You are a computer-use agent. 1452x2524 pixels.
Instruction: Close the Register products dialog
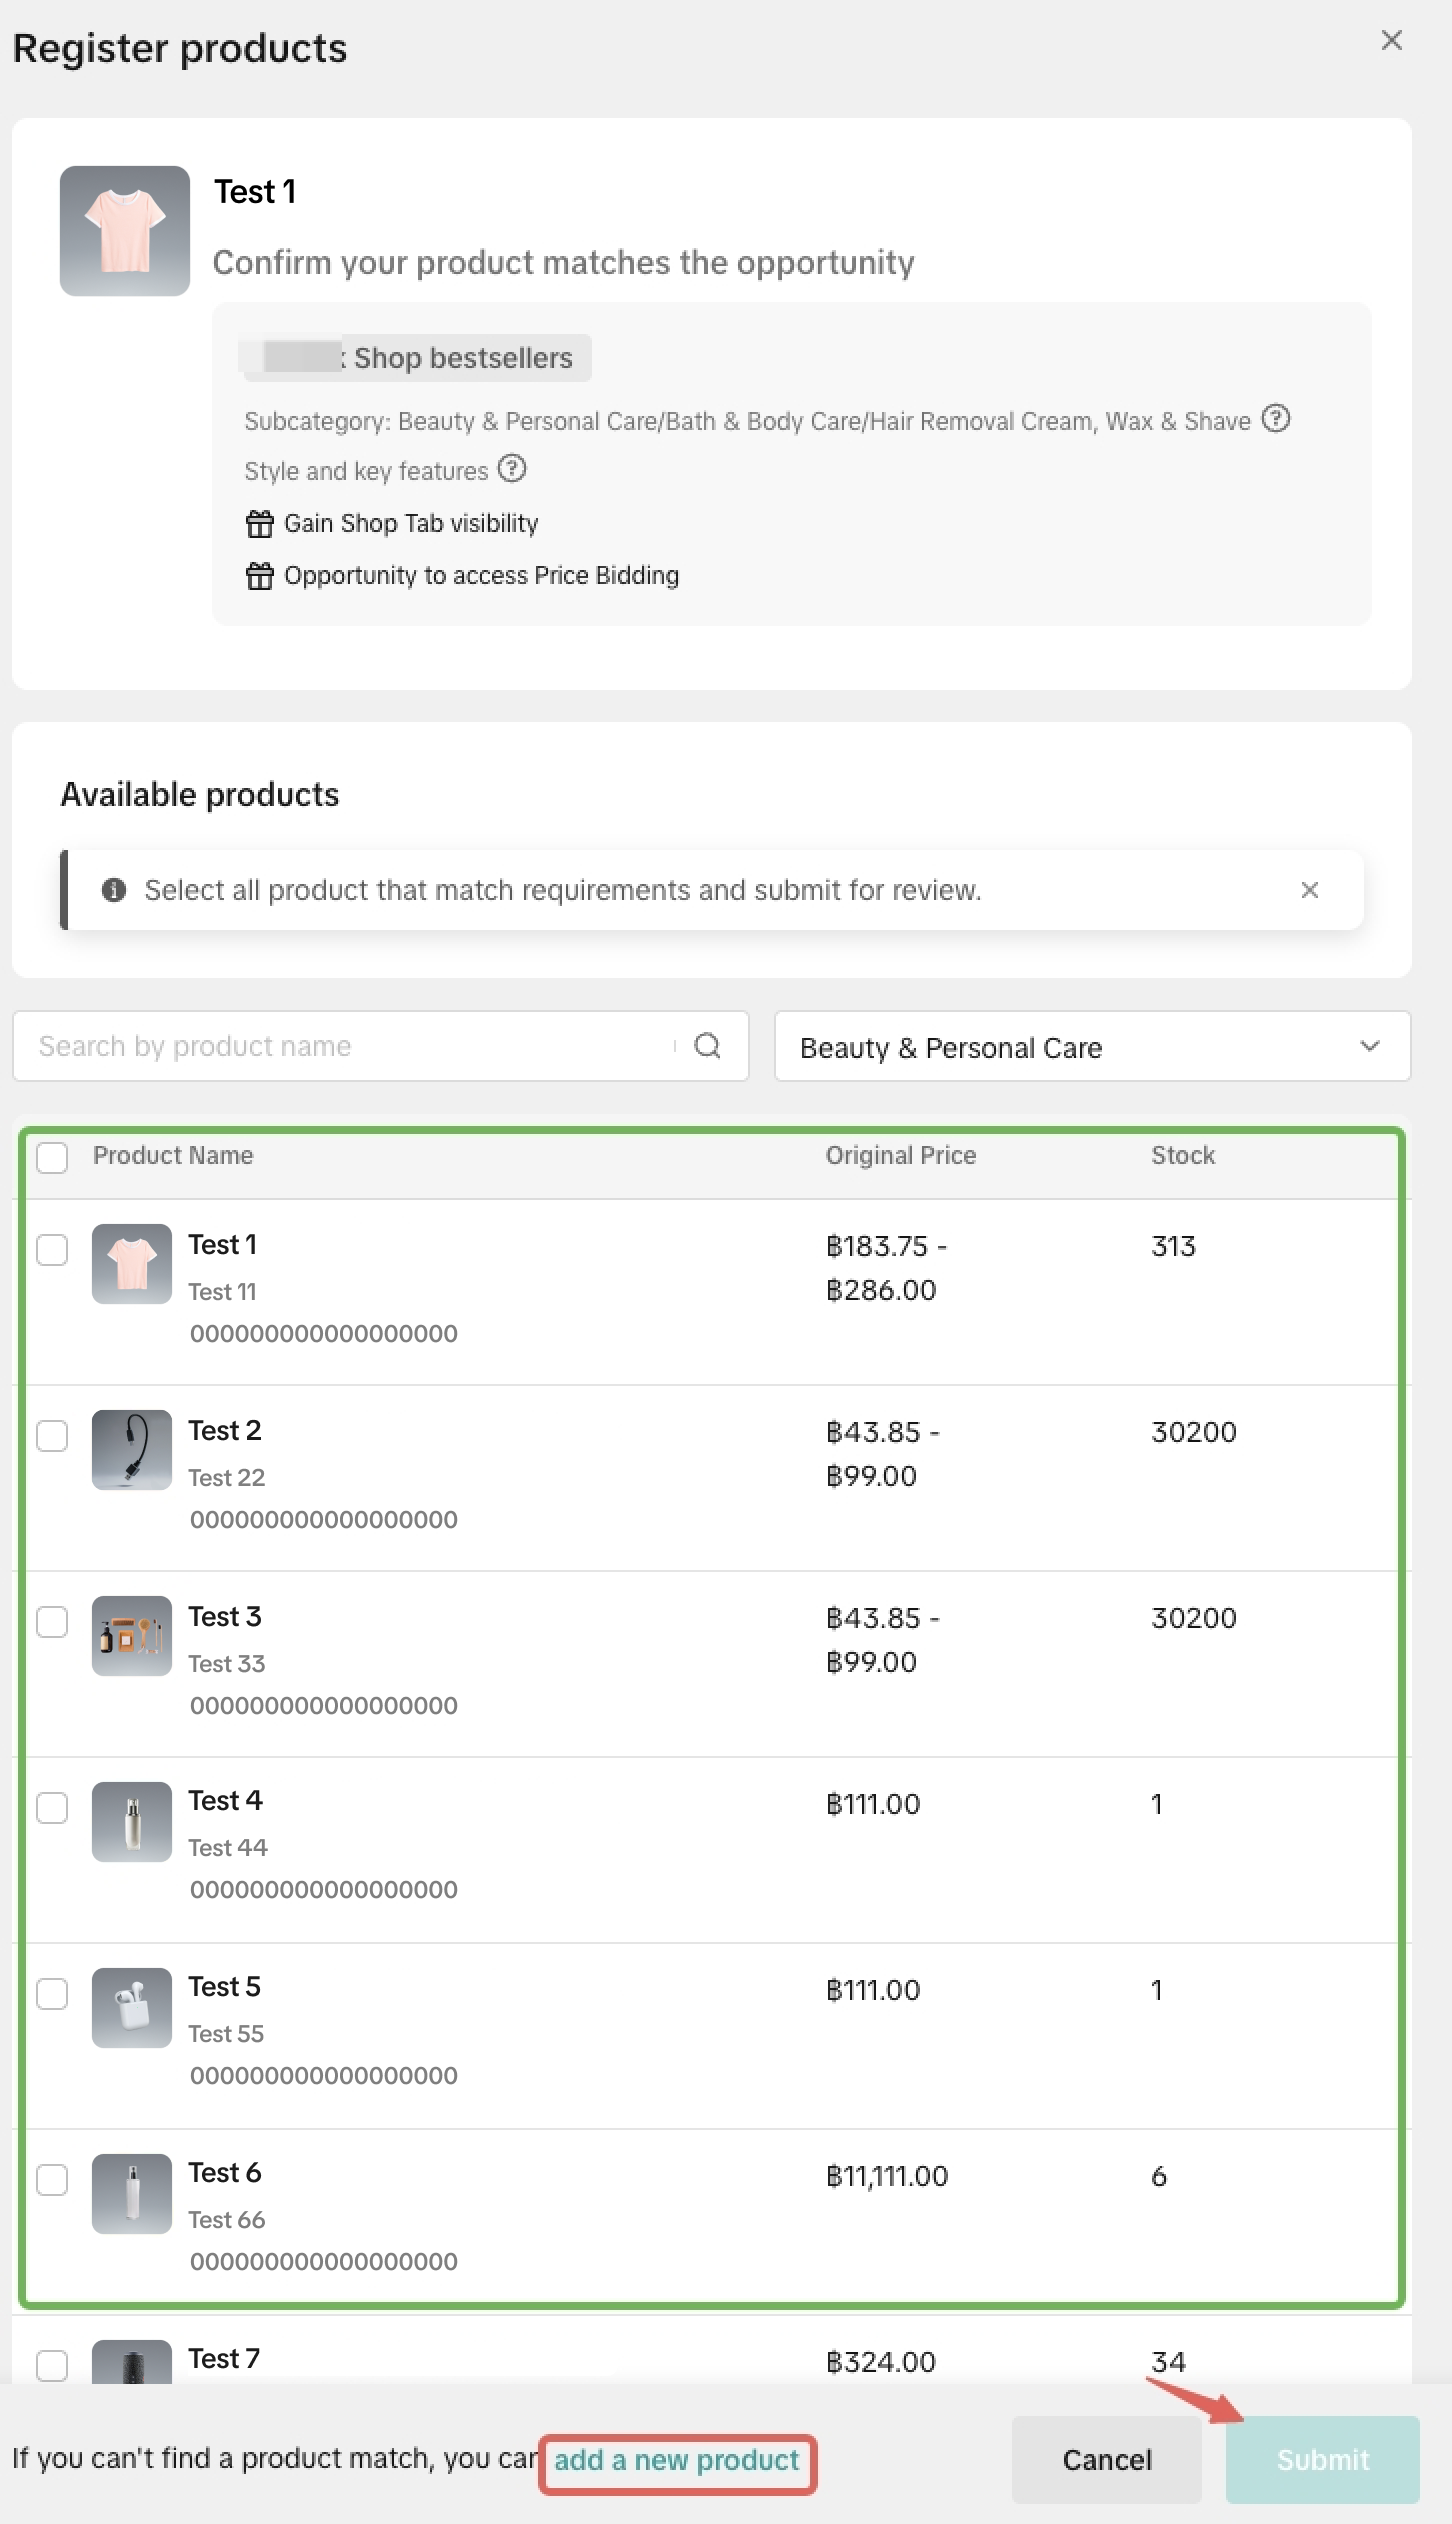[1391, 40]
